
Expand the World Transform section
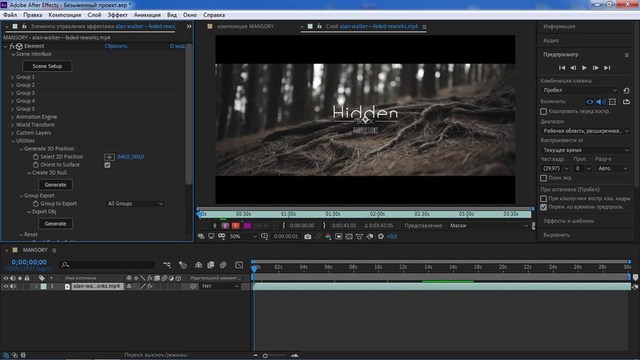coord(13,125)
